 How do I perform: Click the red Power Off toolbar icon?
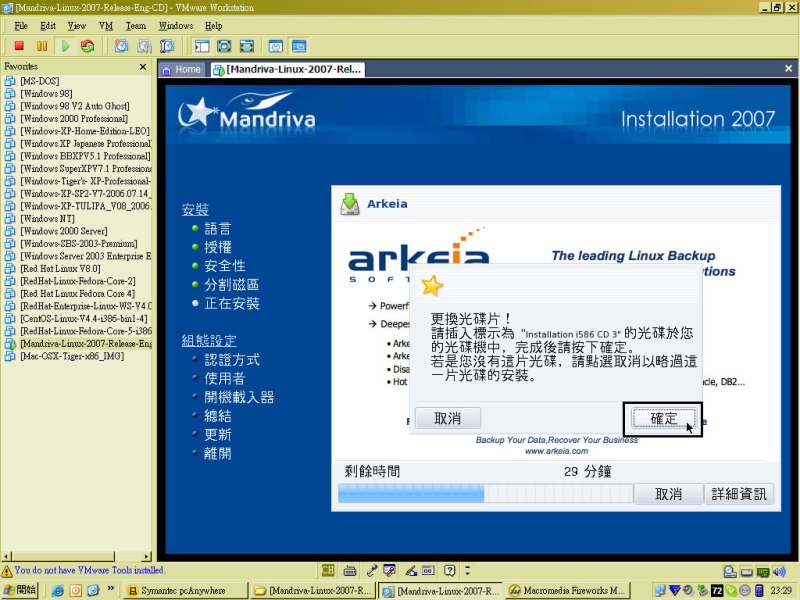coord(19,46)
